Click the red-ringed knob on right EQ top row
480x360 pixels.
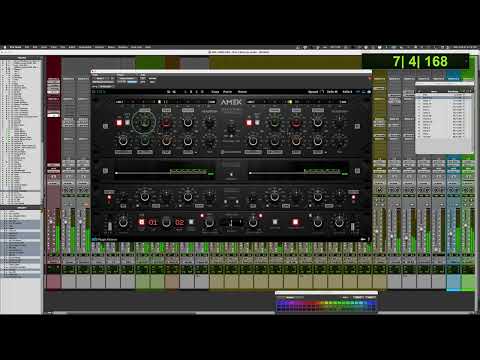[296, 123]
